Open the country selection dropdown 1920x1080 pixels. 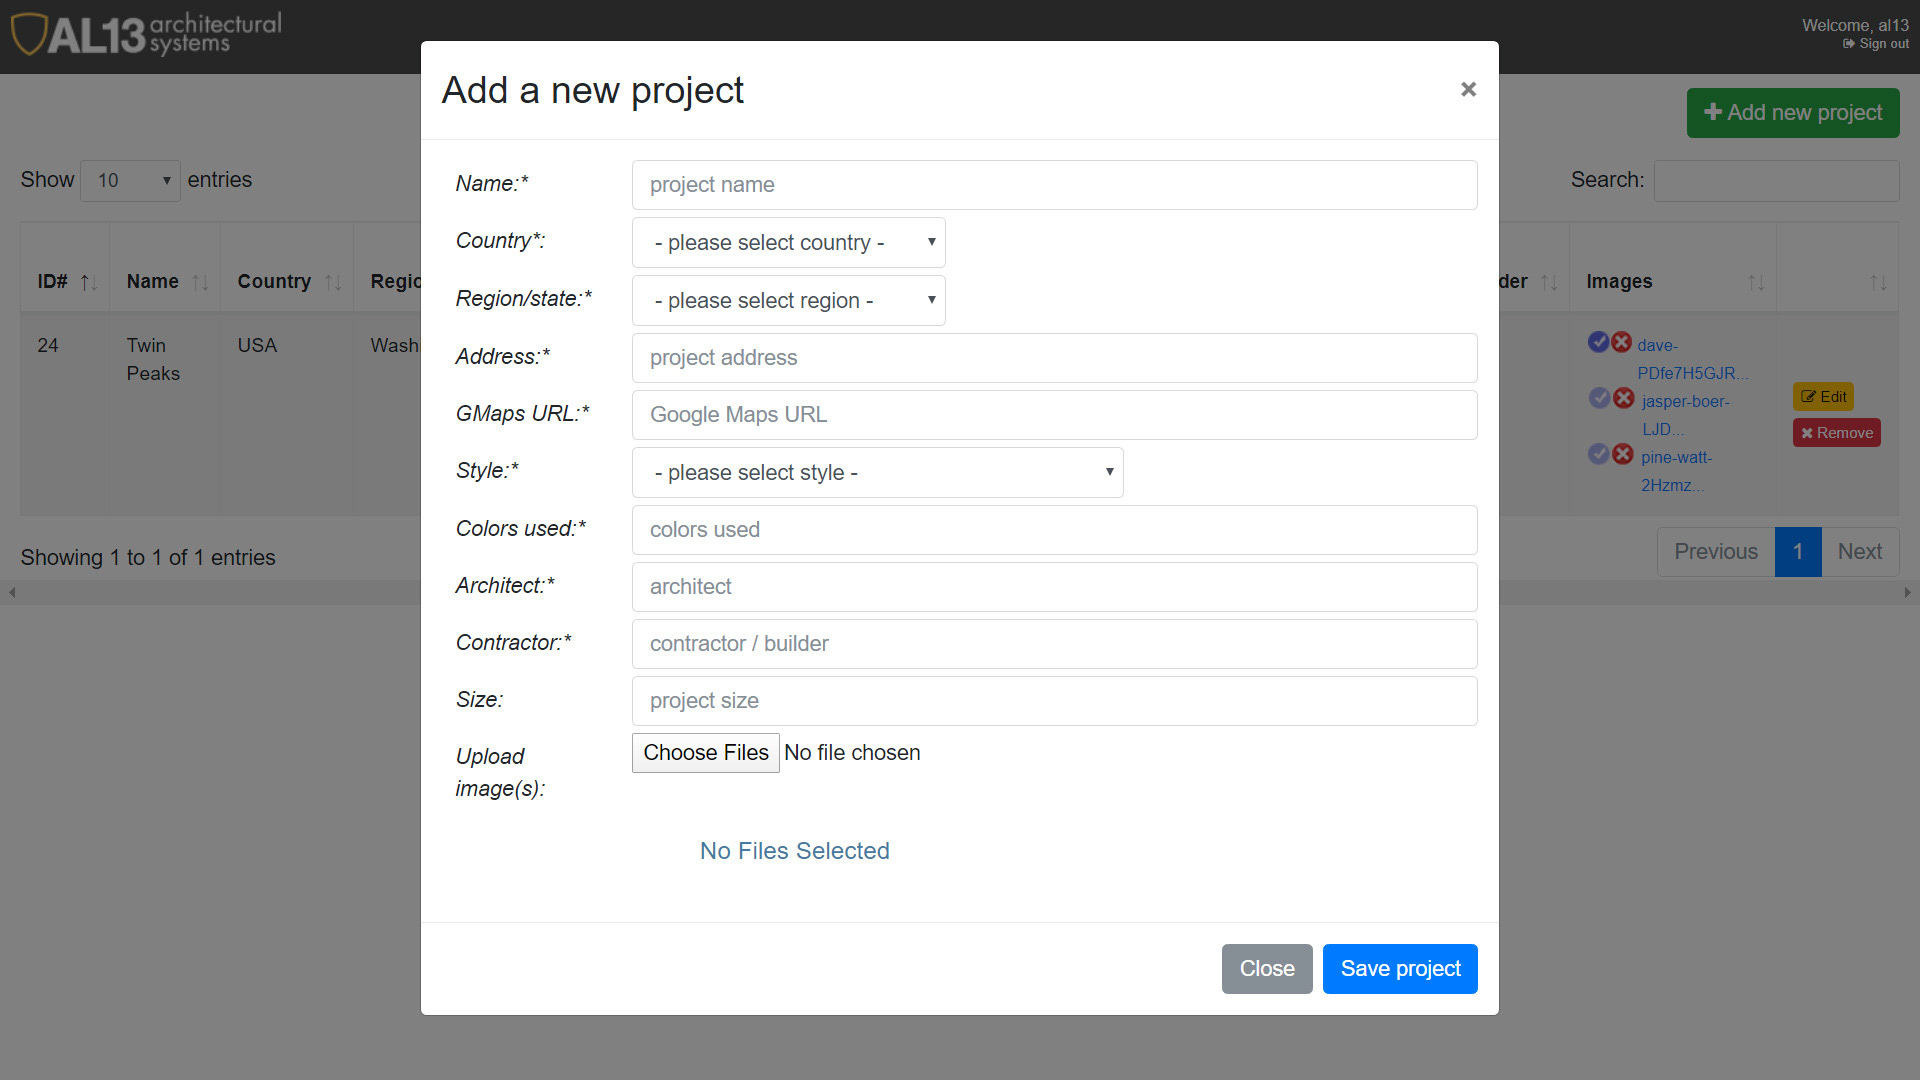[788, 243]
